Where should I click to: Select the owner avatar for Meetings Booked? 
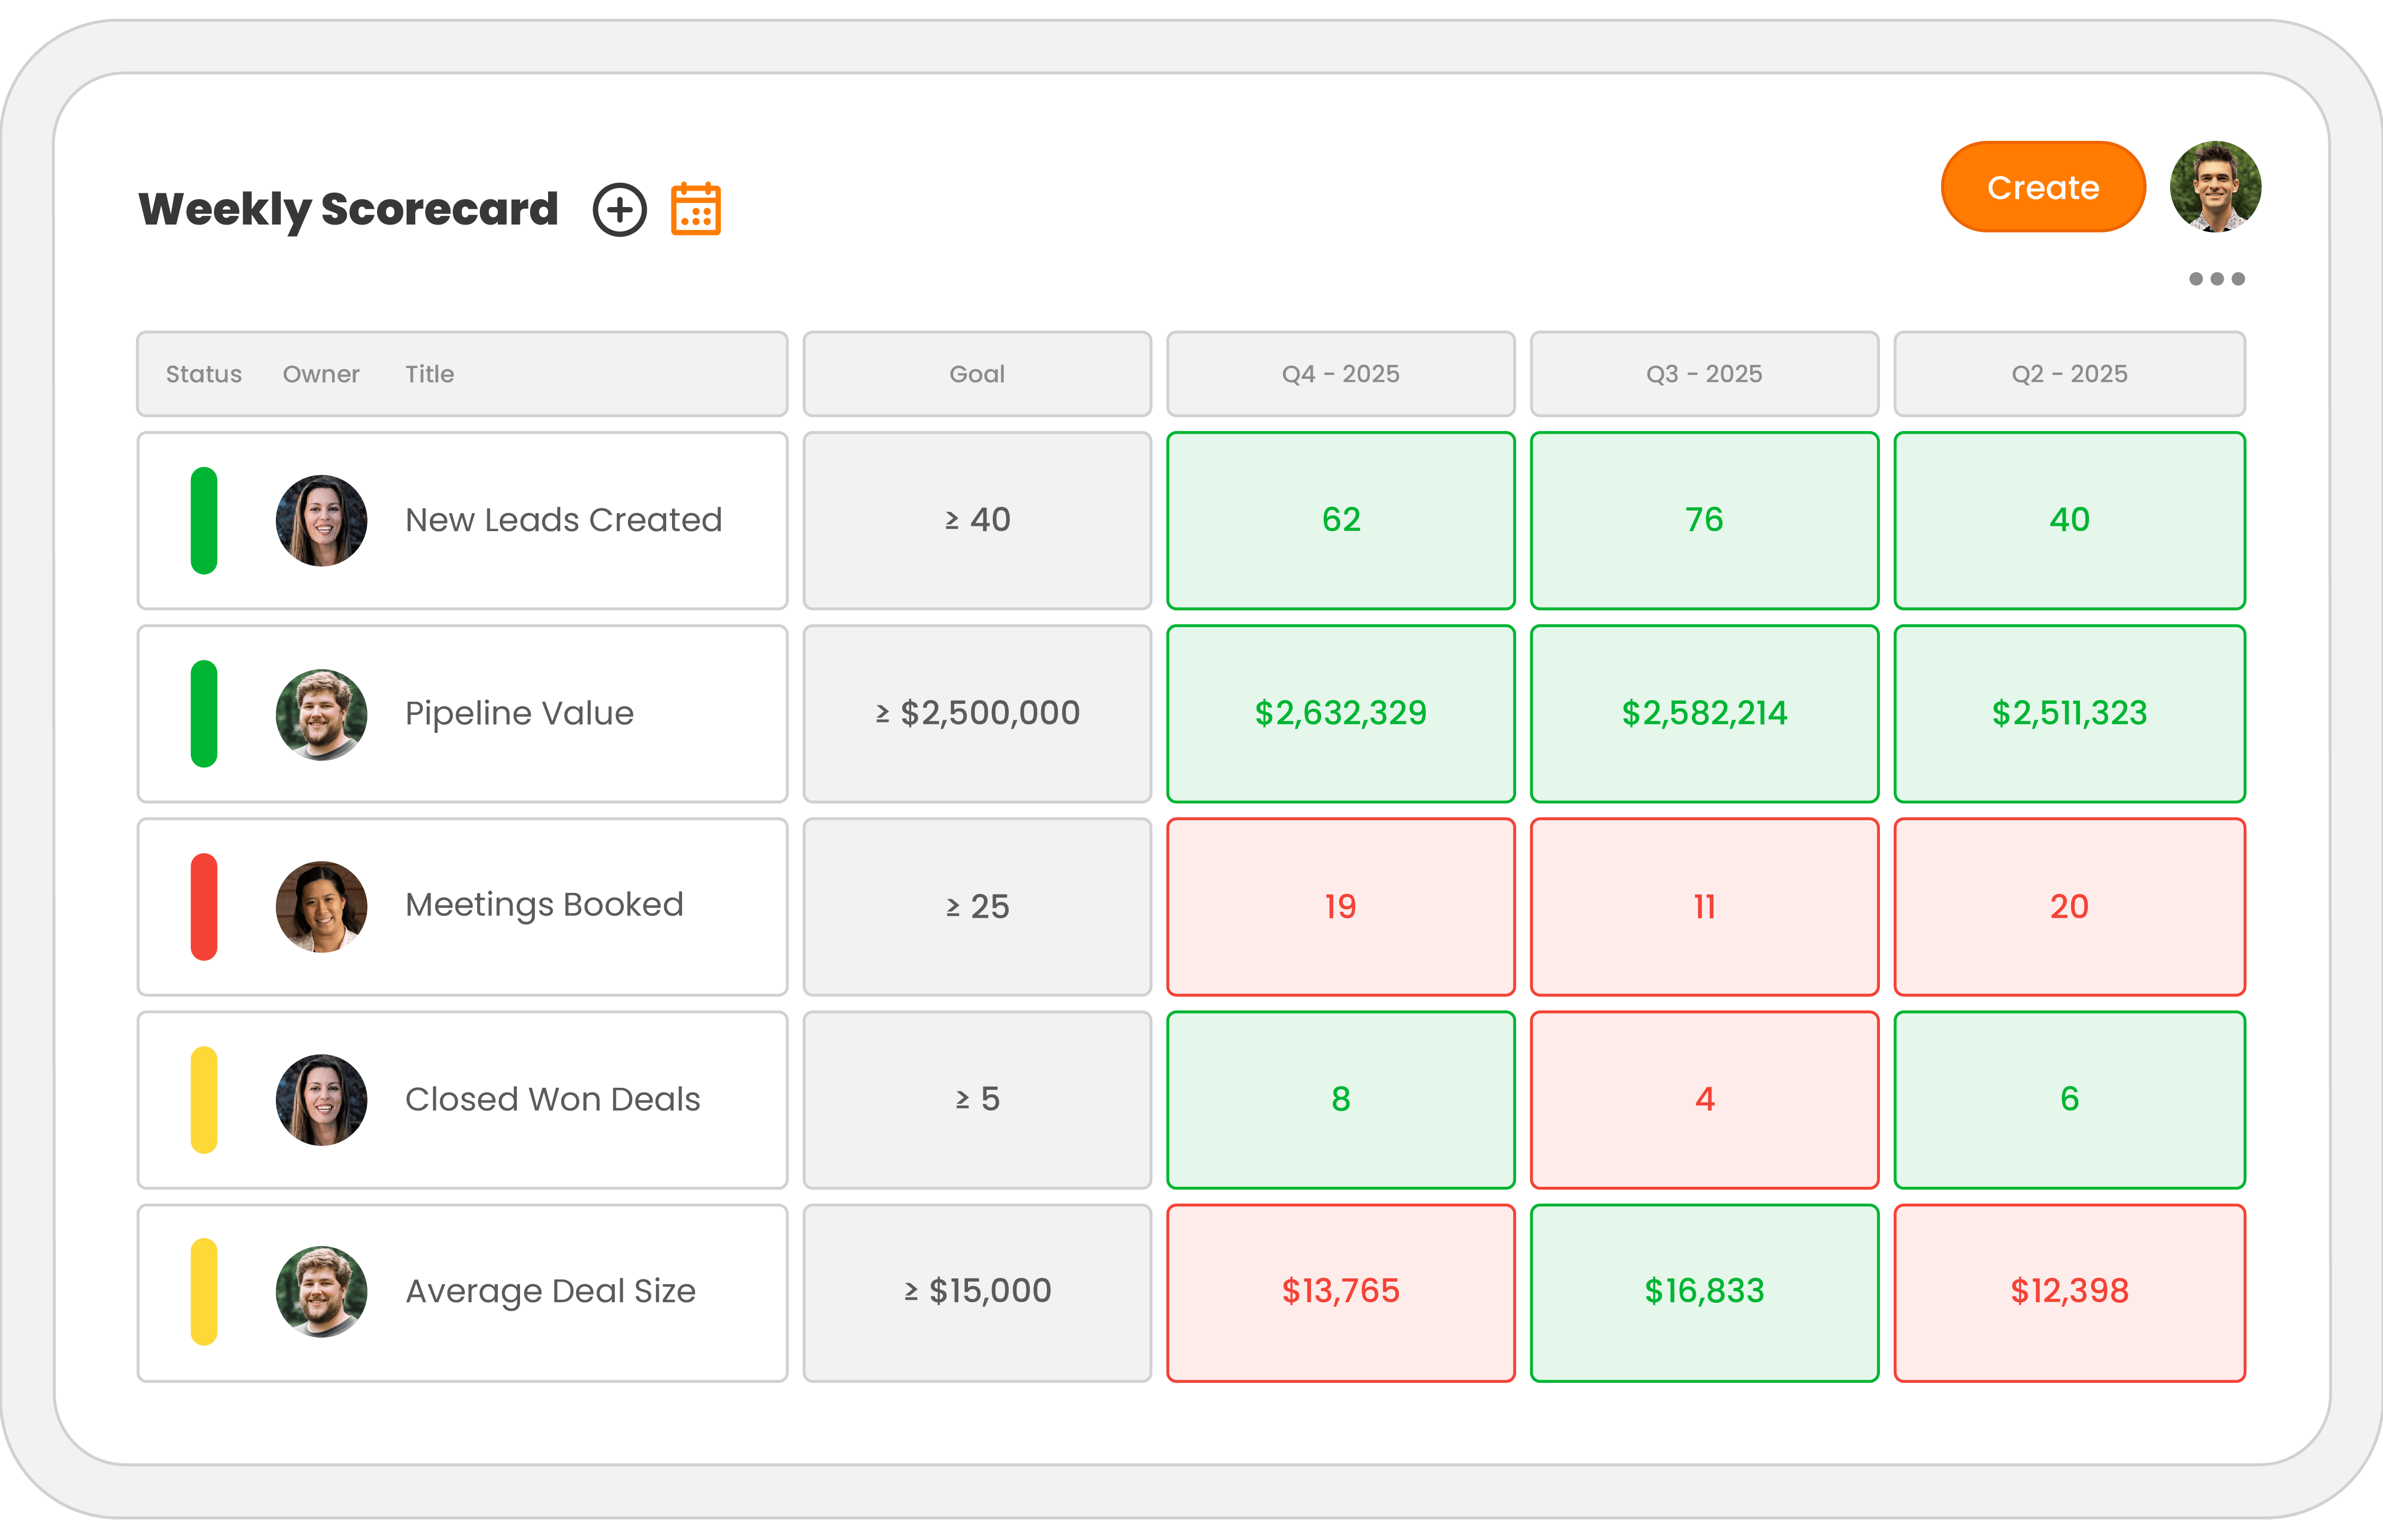pyautogui.click(x=322, y=906)
